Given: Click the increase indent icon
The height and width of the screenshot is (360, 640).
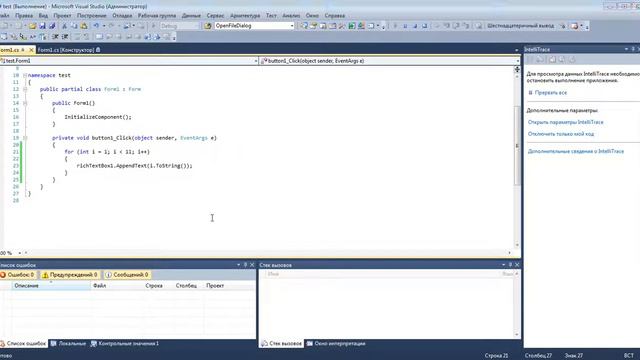Looking at the screenshot, I should [x=64, y=37].
